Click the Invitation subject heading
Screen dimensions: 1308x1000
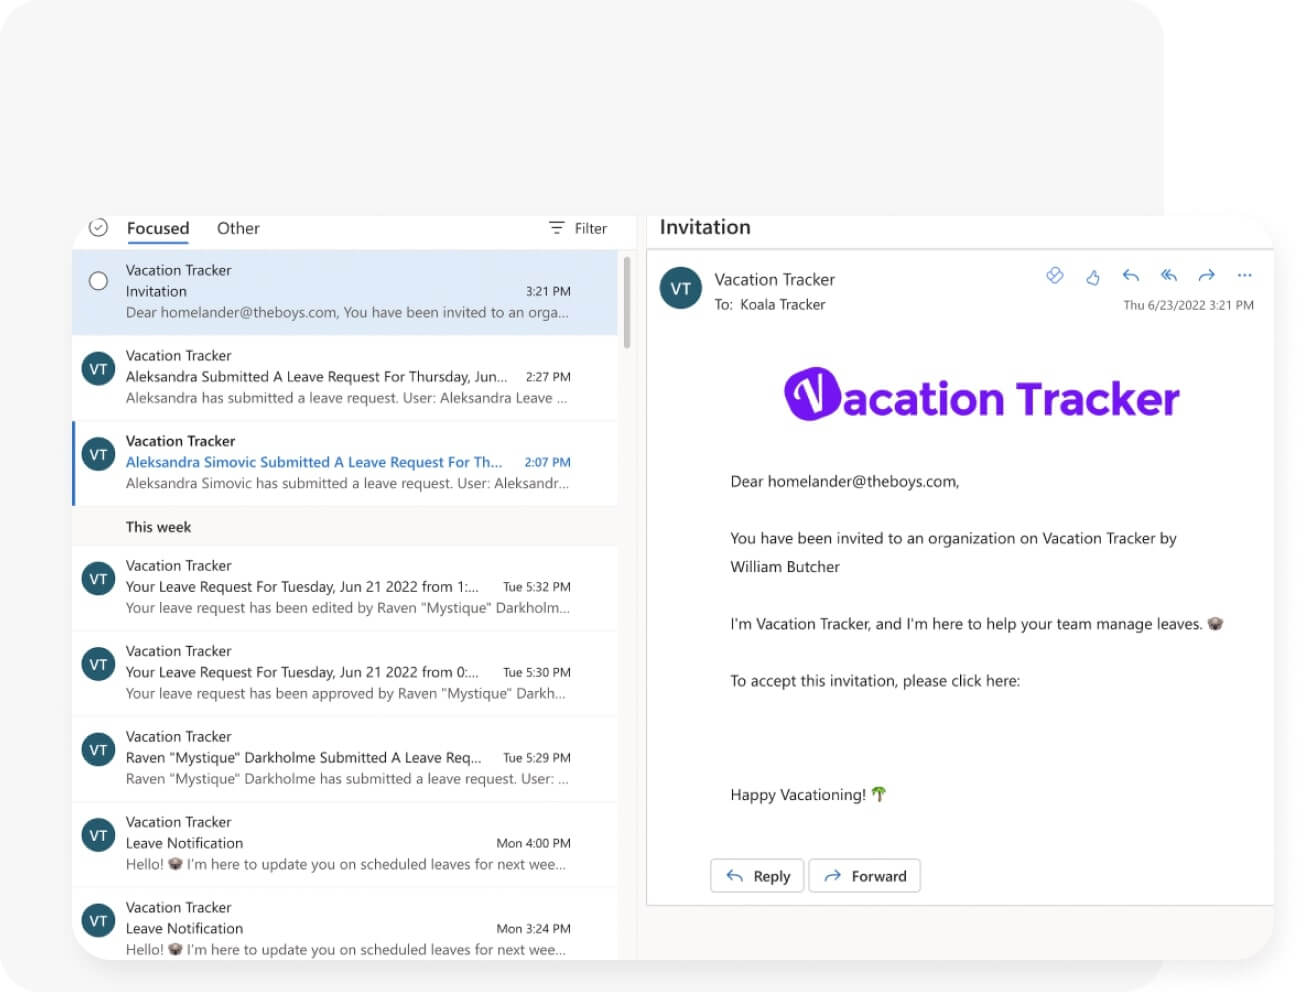coord(705,227)
